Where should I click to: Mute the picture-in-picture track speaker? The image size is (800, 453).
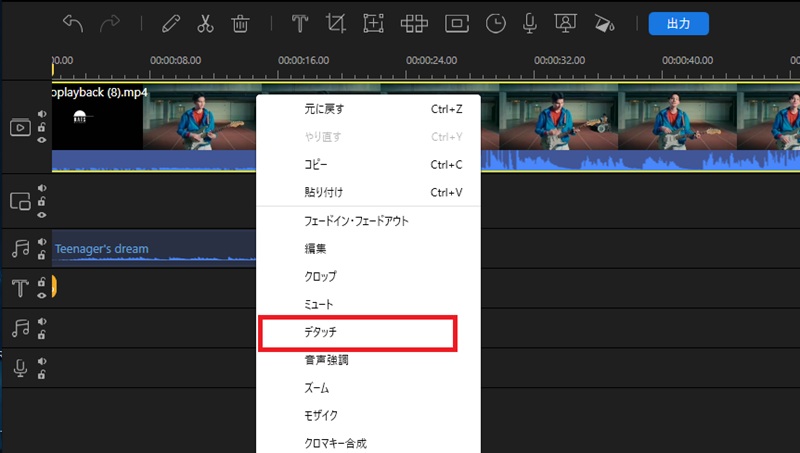tap(42, 188)
